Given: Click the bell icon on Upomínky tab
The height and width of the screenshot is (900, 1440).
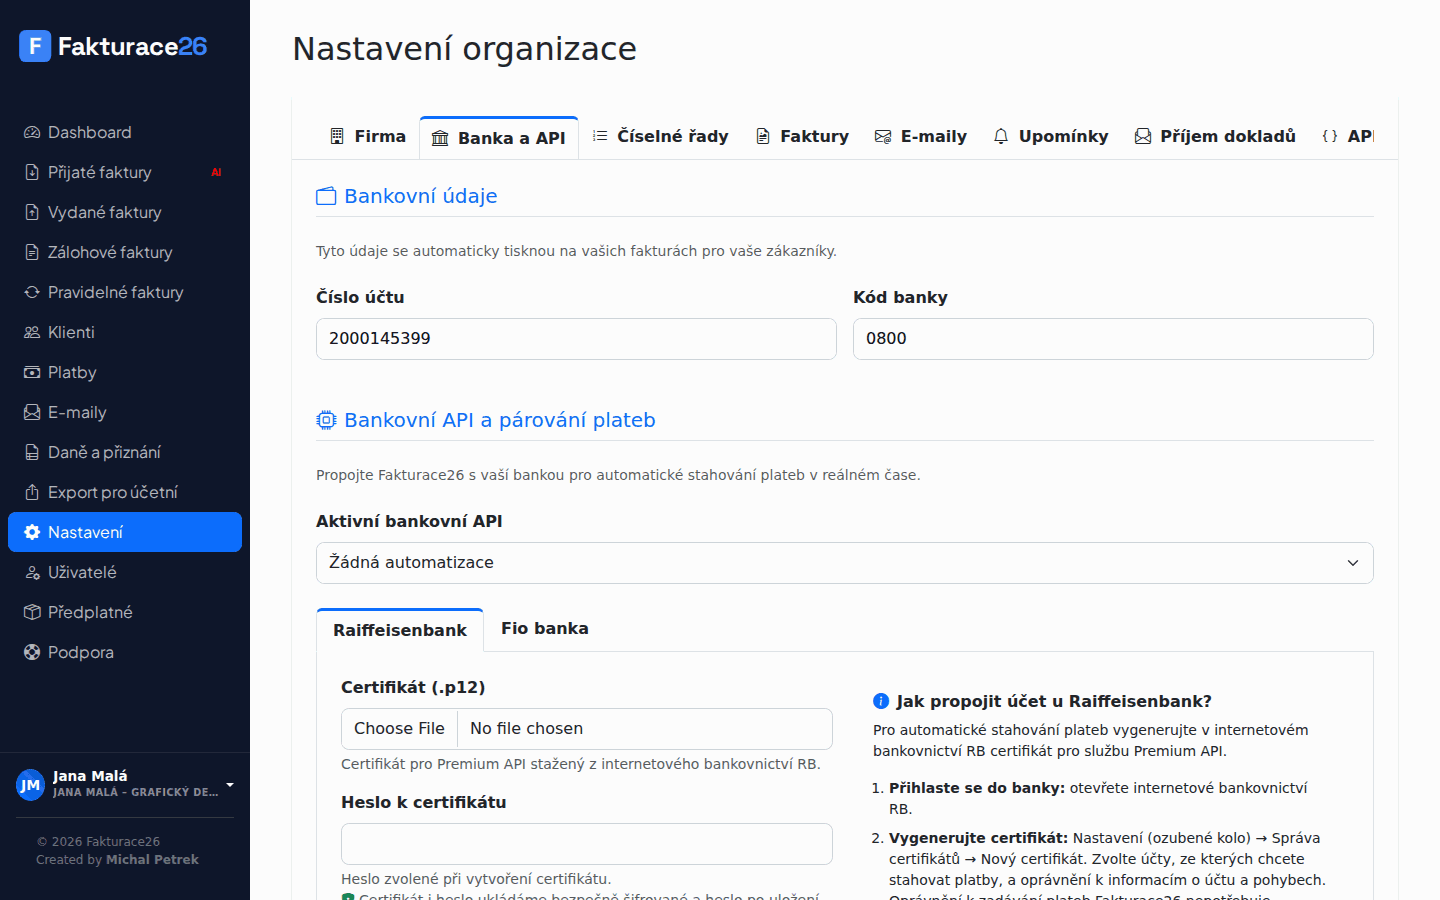Looking at the screenshot, I should pyautogui.click(x=1001, y=136).
